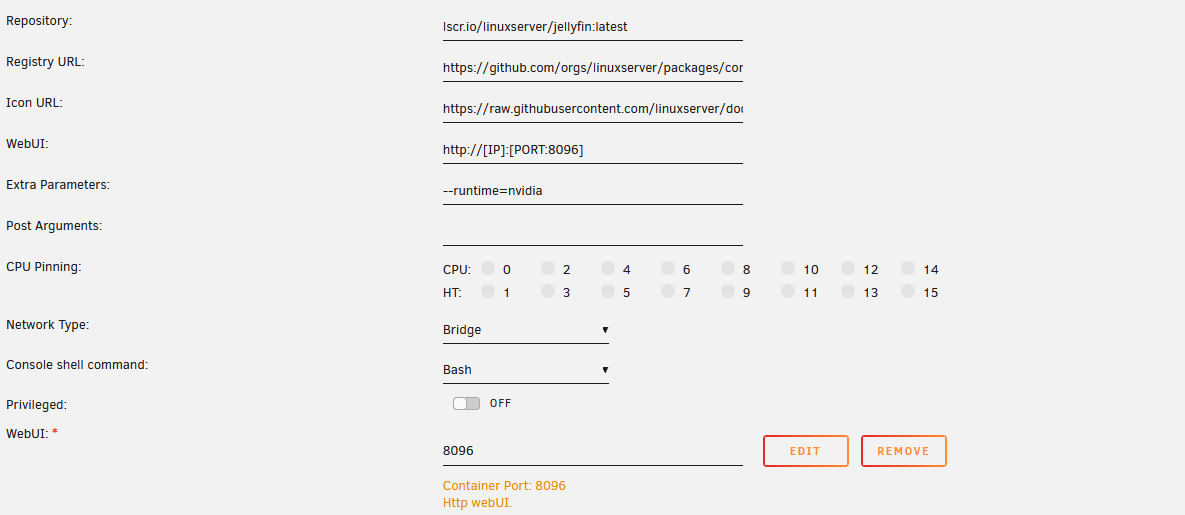This screenshot has width=1185, height=515.
Task: Toggle the Privileged switch
Action: [x=466, y=403]
